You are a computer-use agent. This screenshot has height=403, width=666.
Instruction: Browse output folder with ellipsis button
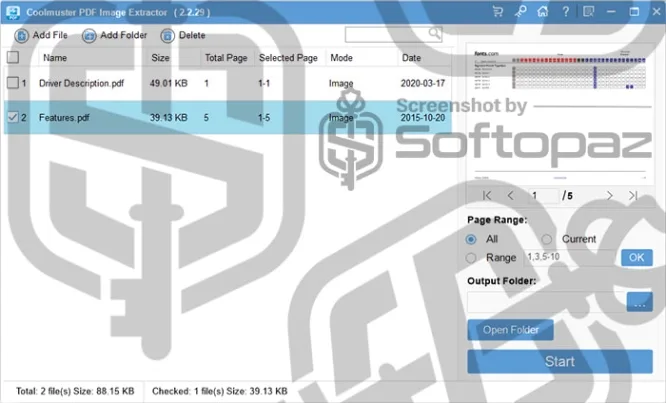point(640,302)
